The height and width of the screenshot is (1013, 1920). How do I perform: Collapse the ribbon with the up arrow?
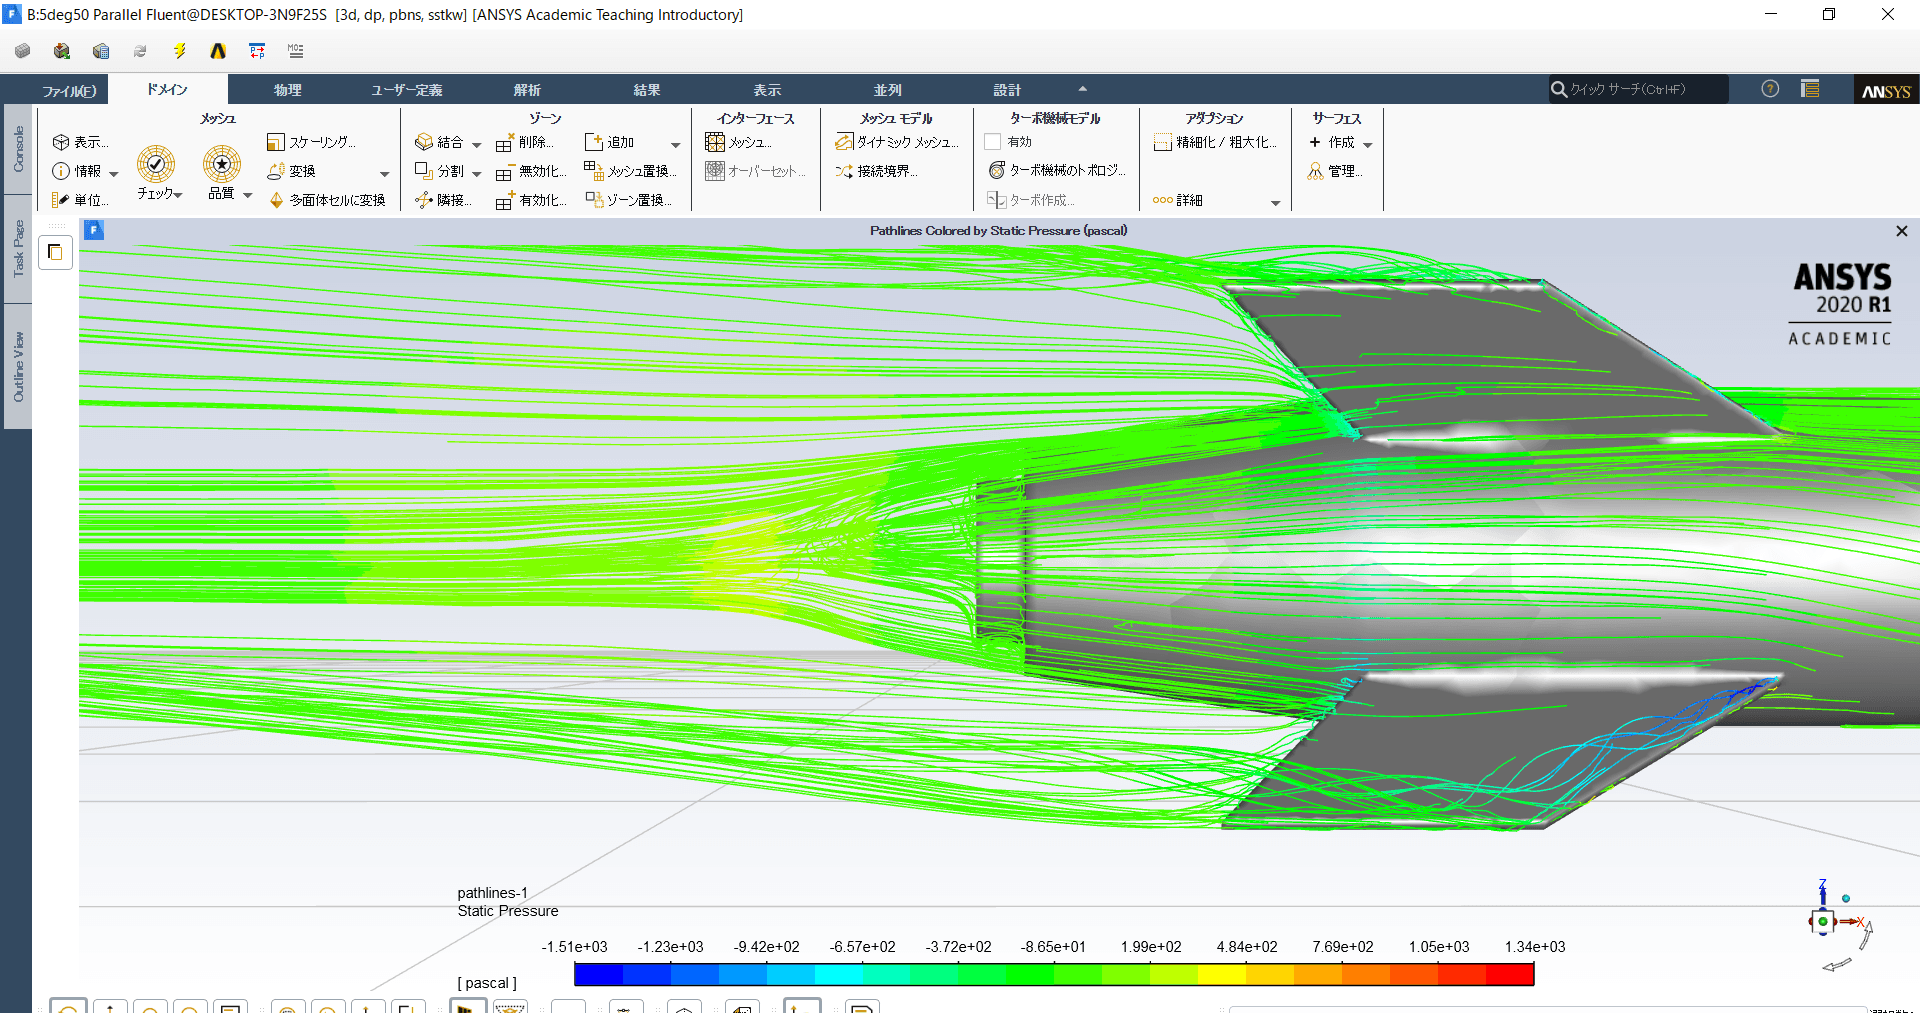pyautogui.click(x=1082, y=89)
